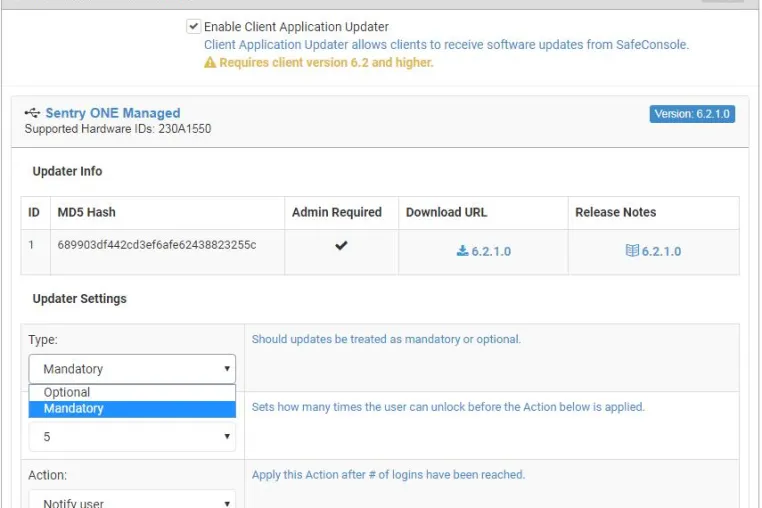Viewport: 762px width, 508px height.
Task: Click the Download URL column header
Action: [x=446, y=212]
